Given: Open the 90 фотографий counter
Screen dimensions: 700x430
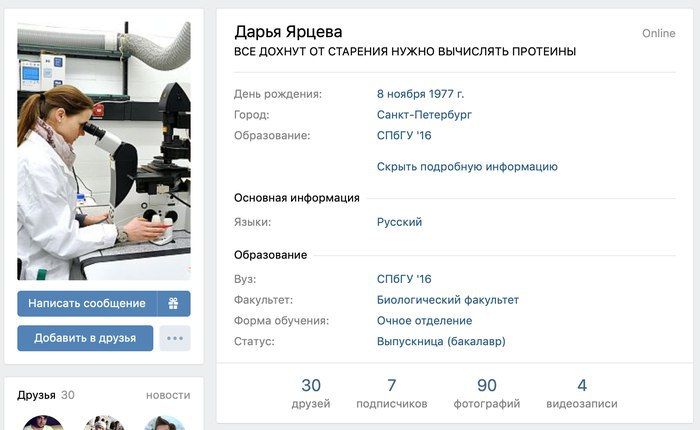Looking at the screenshot, I should pyautogui.click(x=487, y=393).
